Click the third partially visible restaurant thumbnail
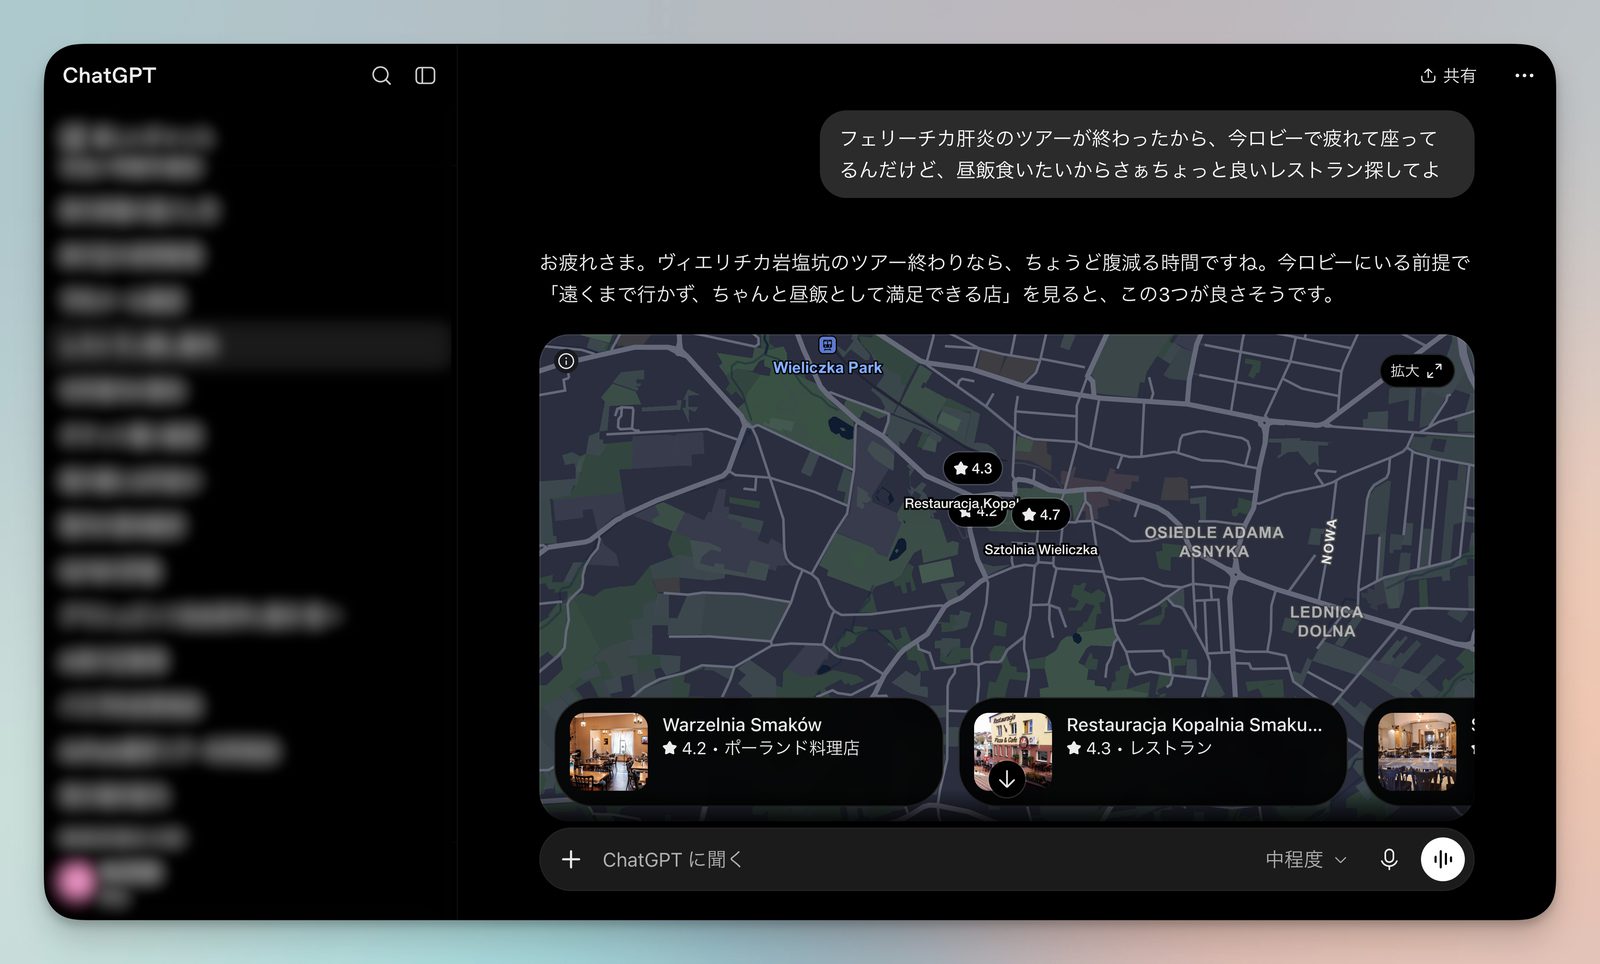1600x964 pixels. click(1417, 751)
